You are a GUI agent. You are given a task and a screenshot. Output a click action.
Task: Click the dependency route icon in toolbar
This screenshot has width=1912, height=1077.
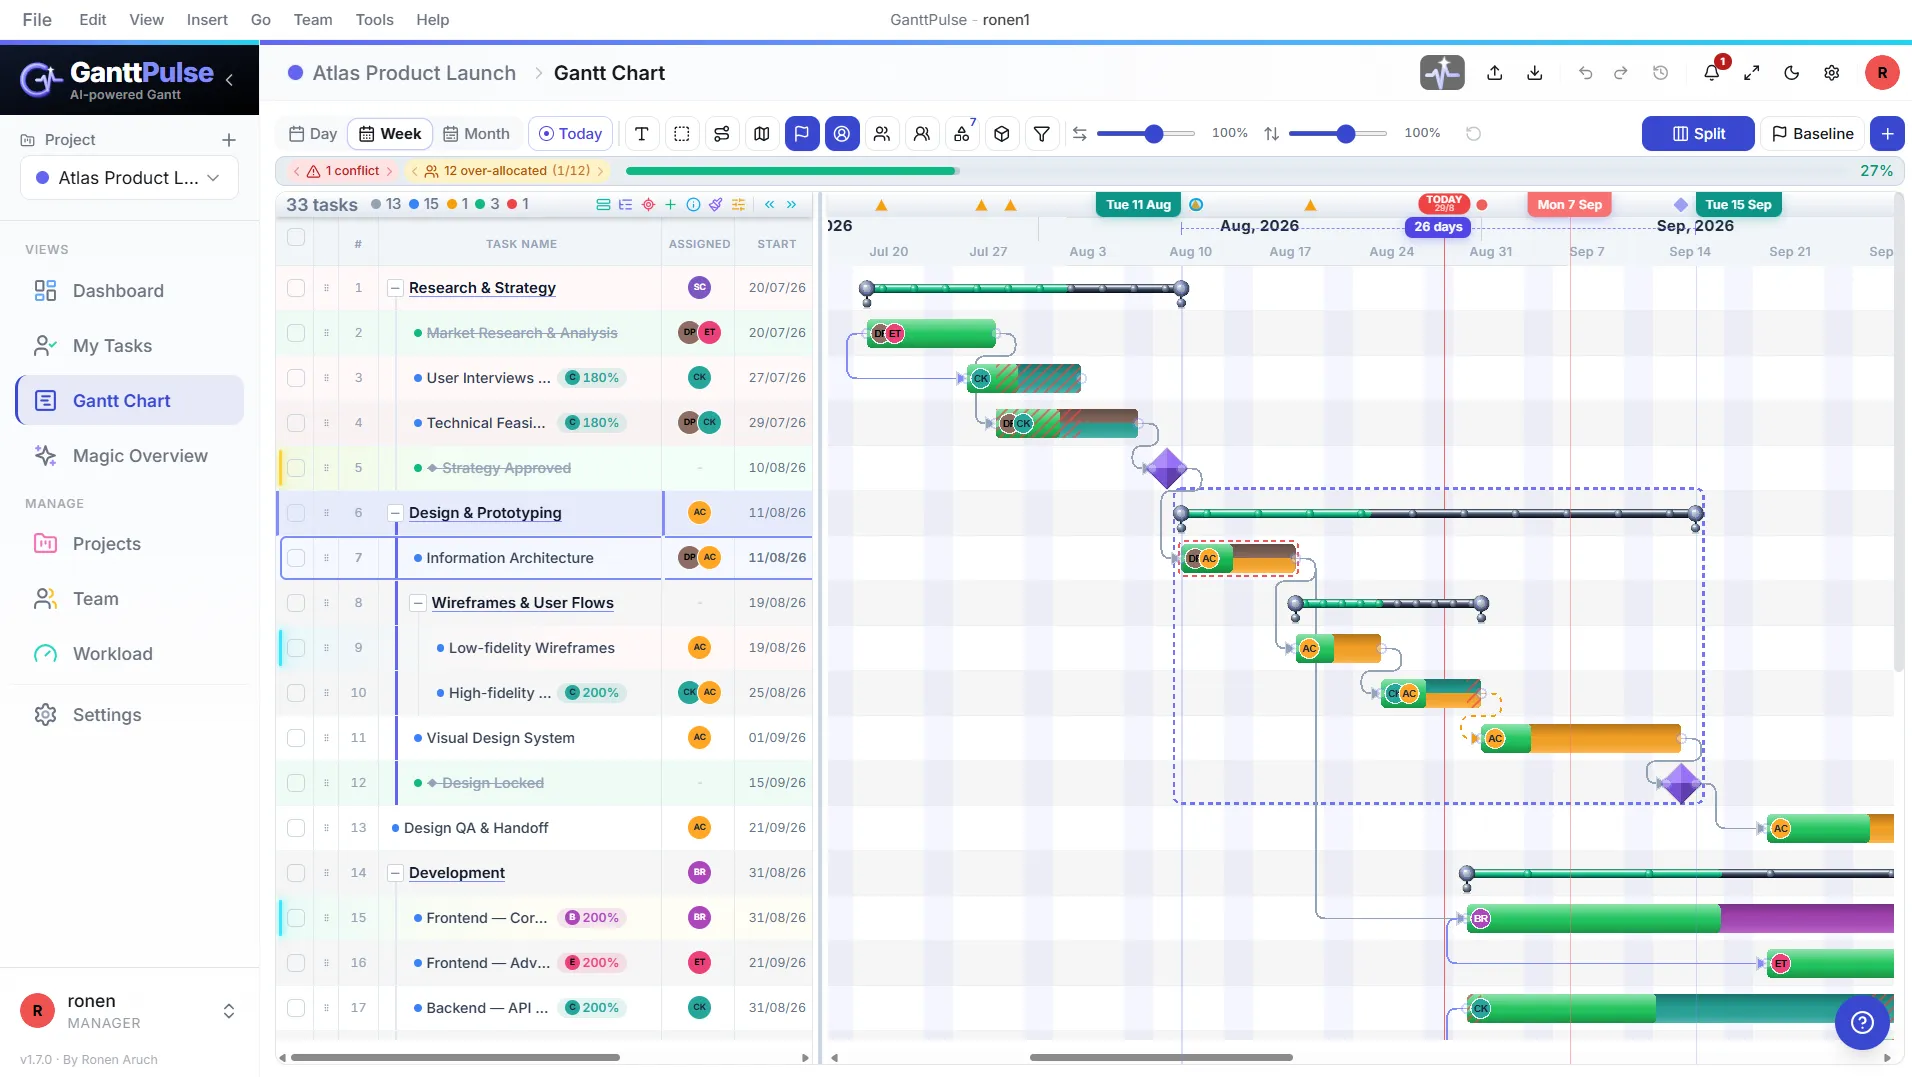tap(722, 134)
